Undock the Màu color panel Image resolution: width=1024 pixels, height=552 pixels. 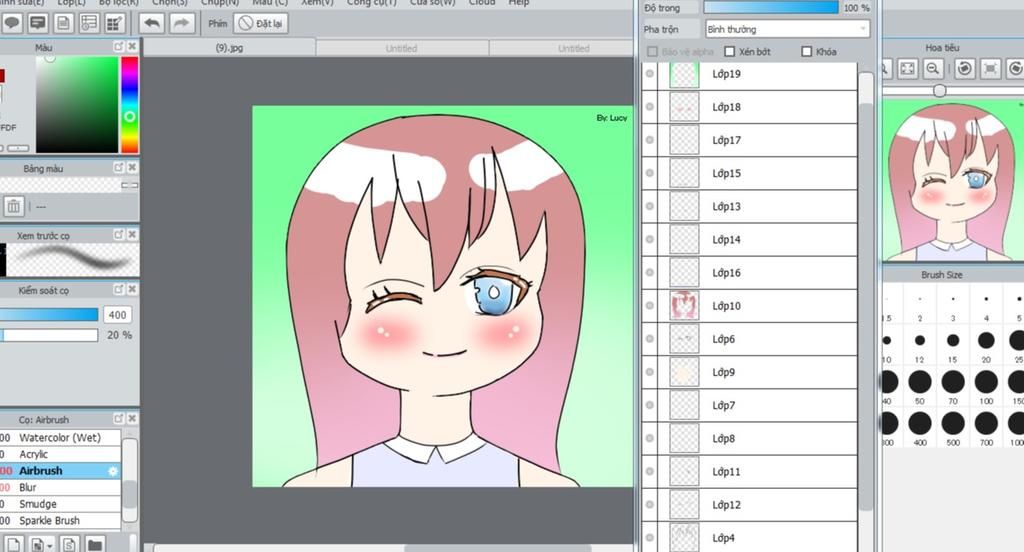tap(119, 46)
